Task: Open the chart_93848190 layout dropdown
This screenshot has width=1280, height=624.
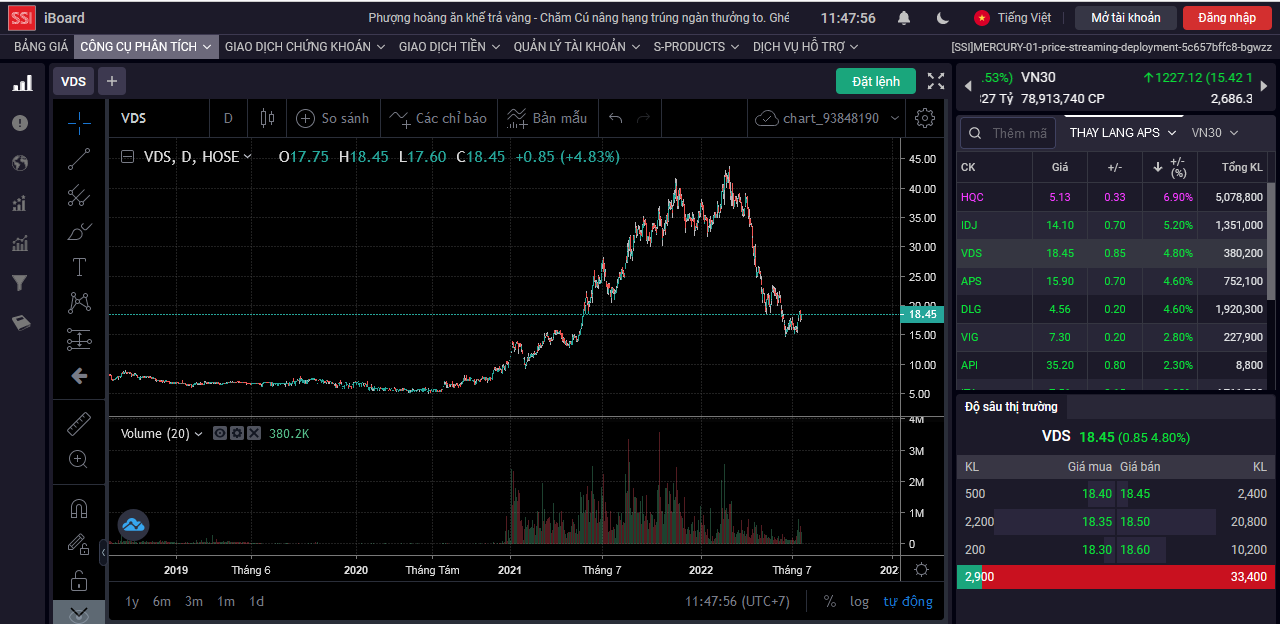Action: (x=895, y=118)
